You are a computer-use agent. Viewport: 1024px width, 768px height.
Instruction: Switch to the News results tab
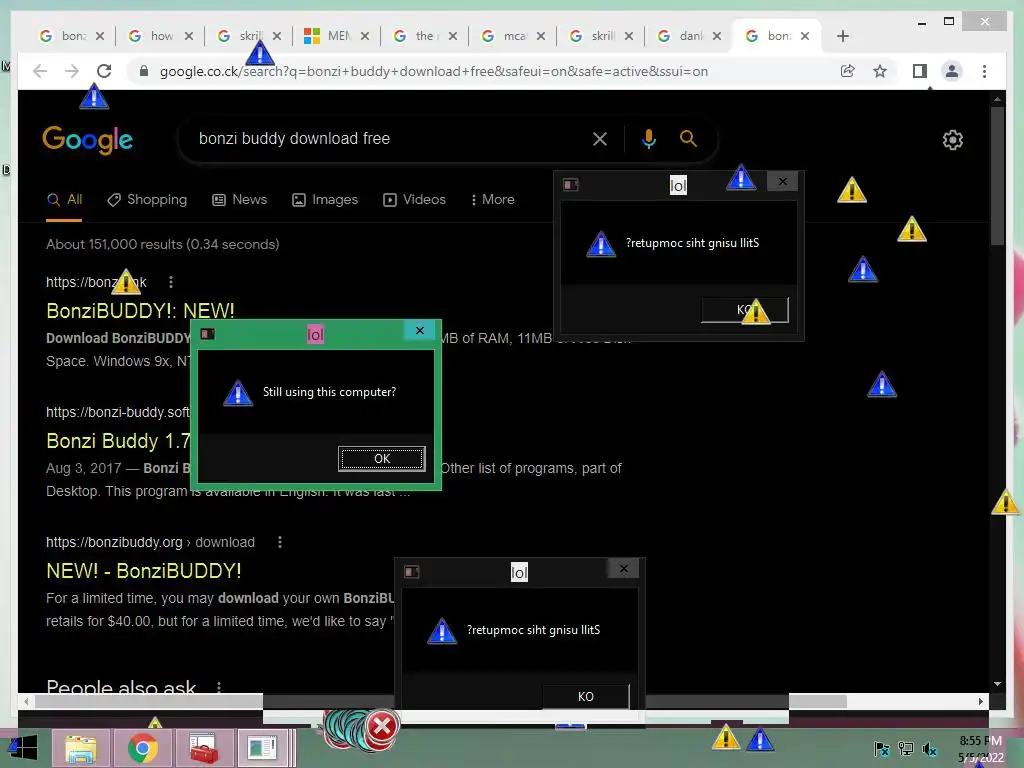tap(240, 200)
